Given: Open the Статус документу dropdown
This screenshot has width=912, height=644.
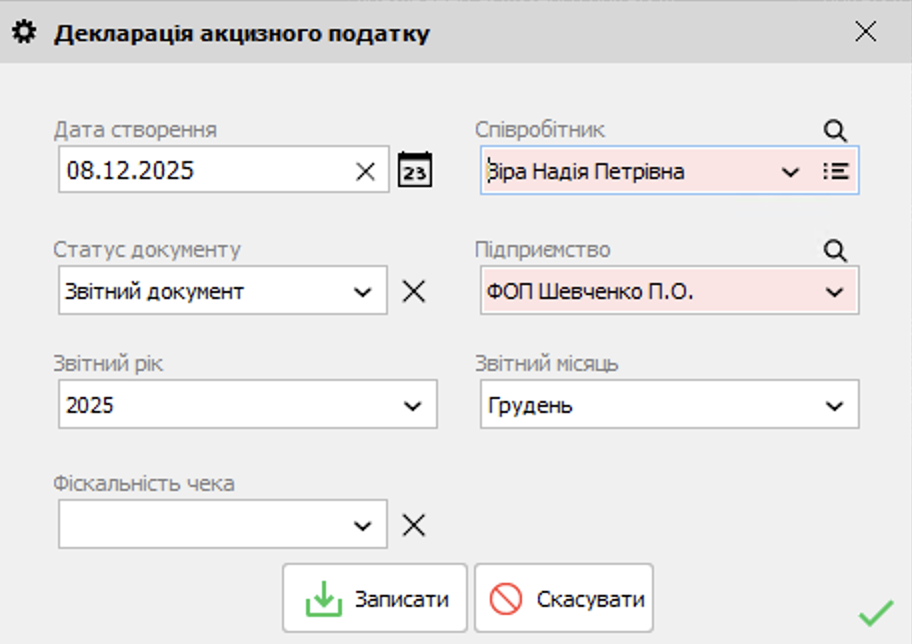Looking at the screenshot, I should 365,290.
